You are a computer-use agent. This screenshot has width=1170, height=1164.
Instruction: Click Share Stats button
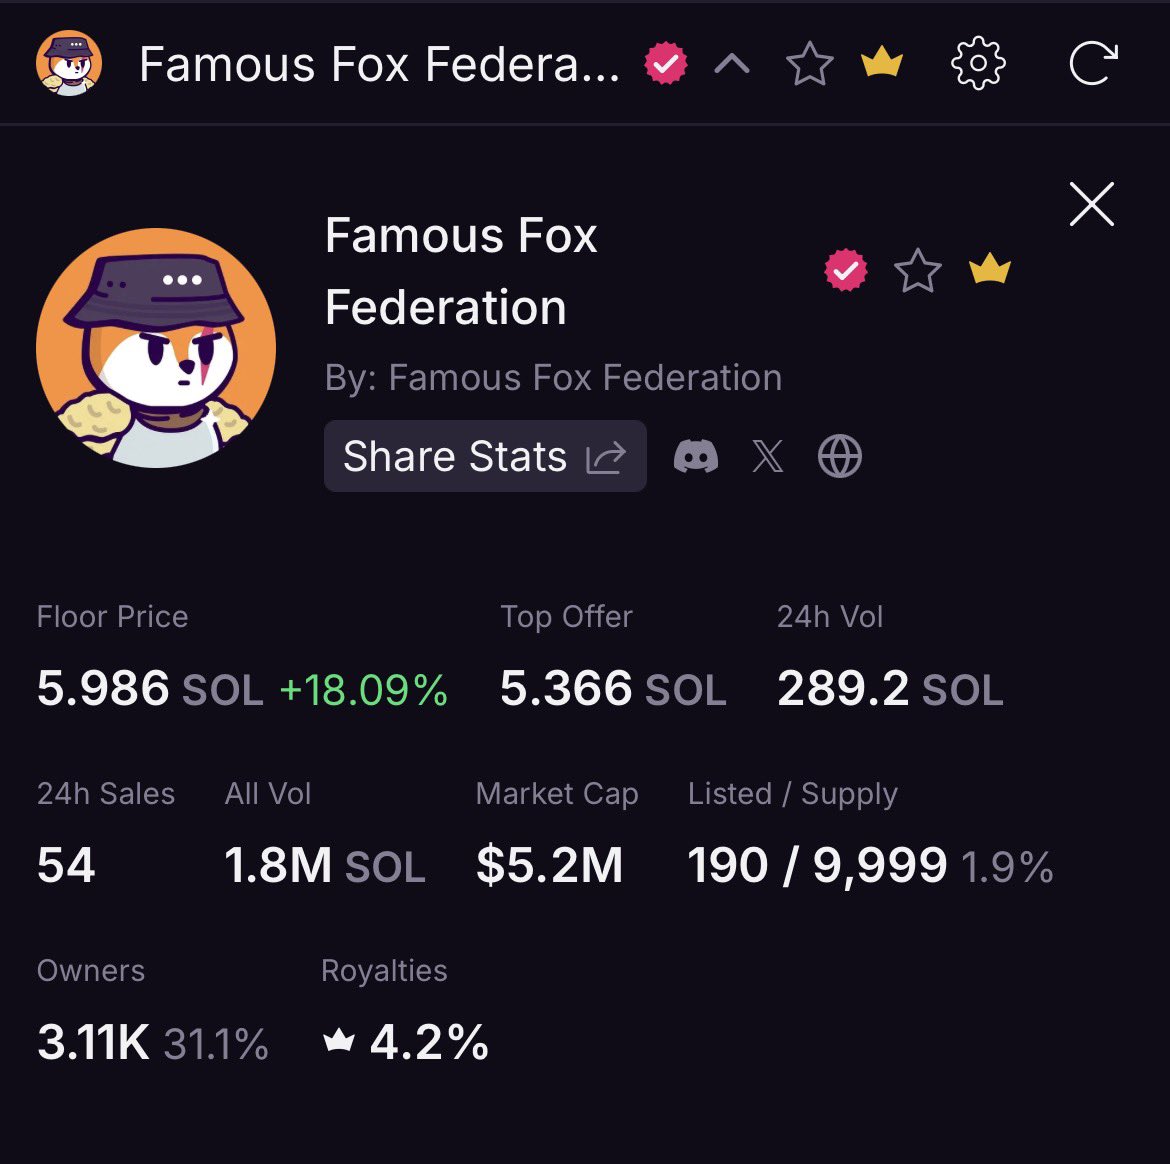click(485, 457)
